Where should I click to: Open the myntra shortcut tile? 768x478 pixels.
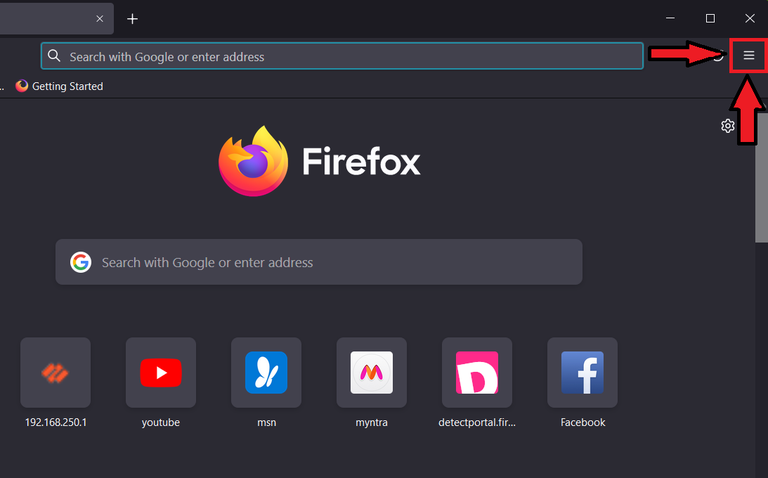click(372, 373)
